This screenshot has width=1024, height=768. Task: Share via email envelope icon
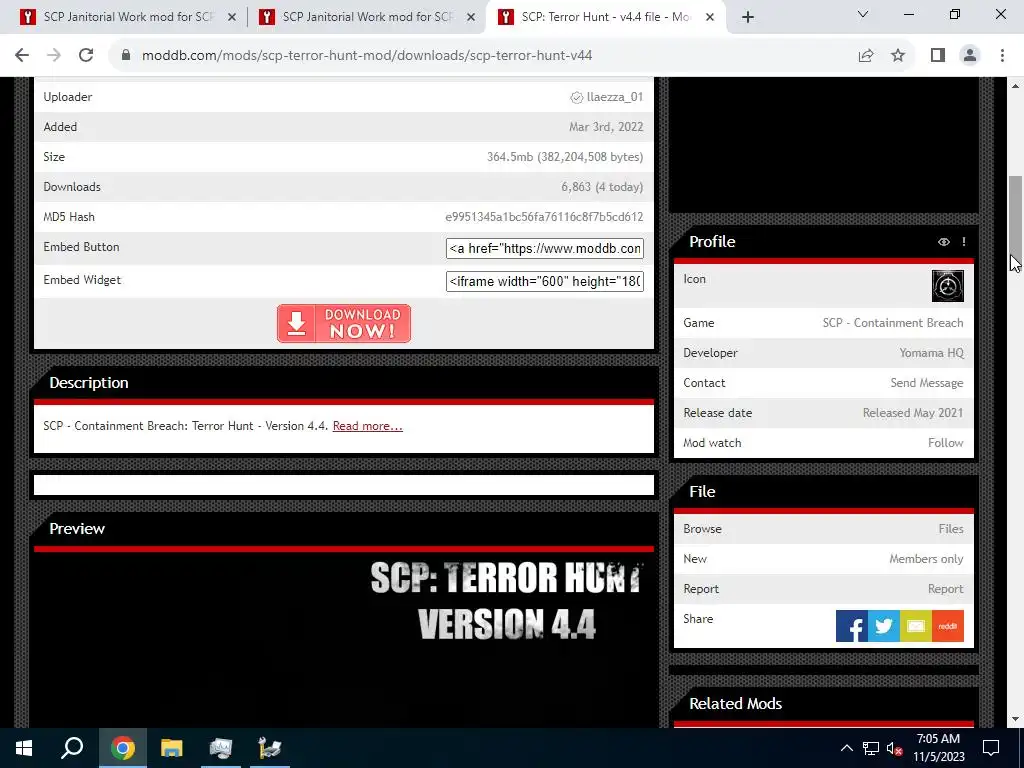pyautogui.click(x=916, y=626)
